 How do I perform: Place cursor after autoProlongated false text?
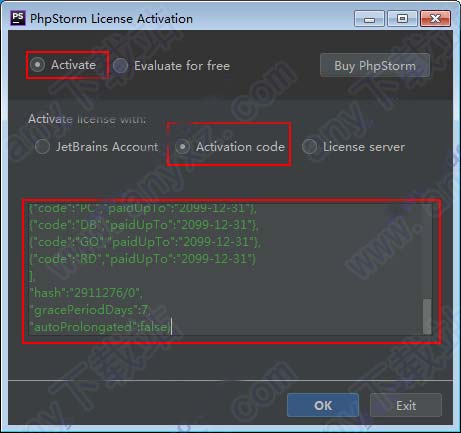[171, 327]
